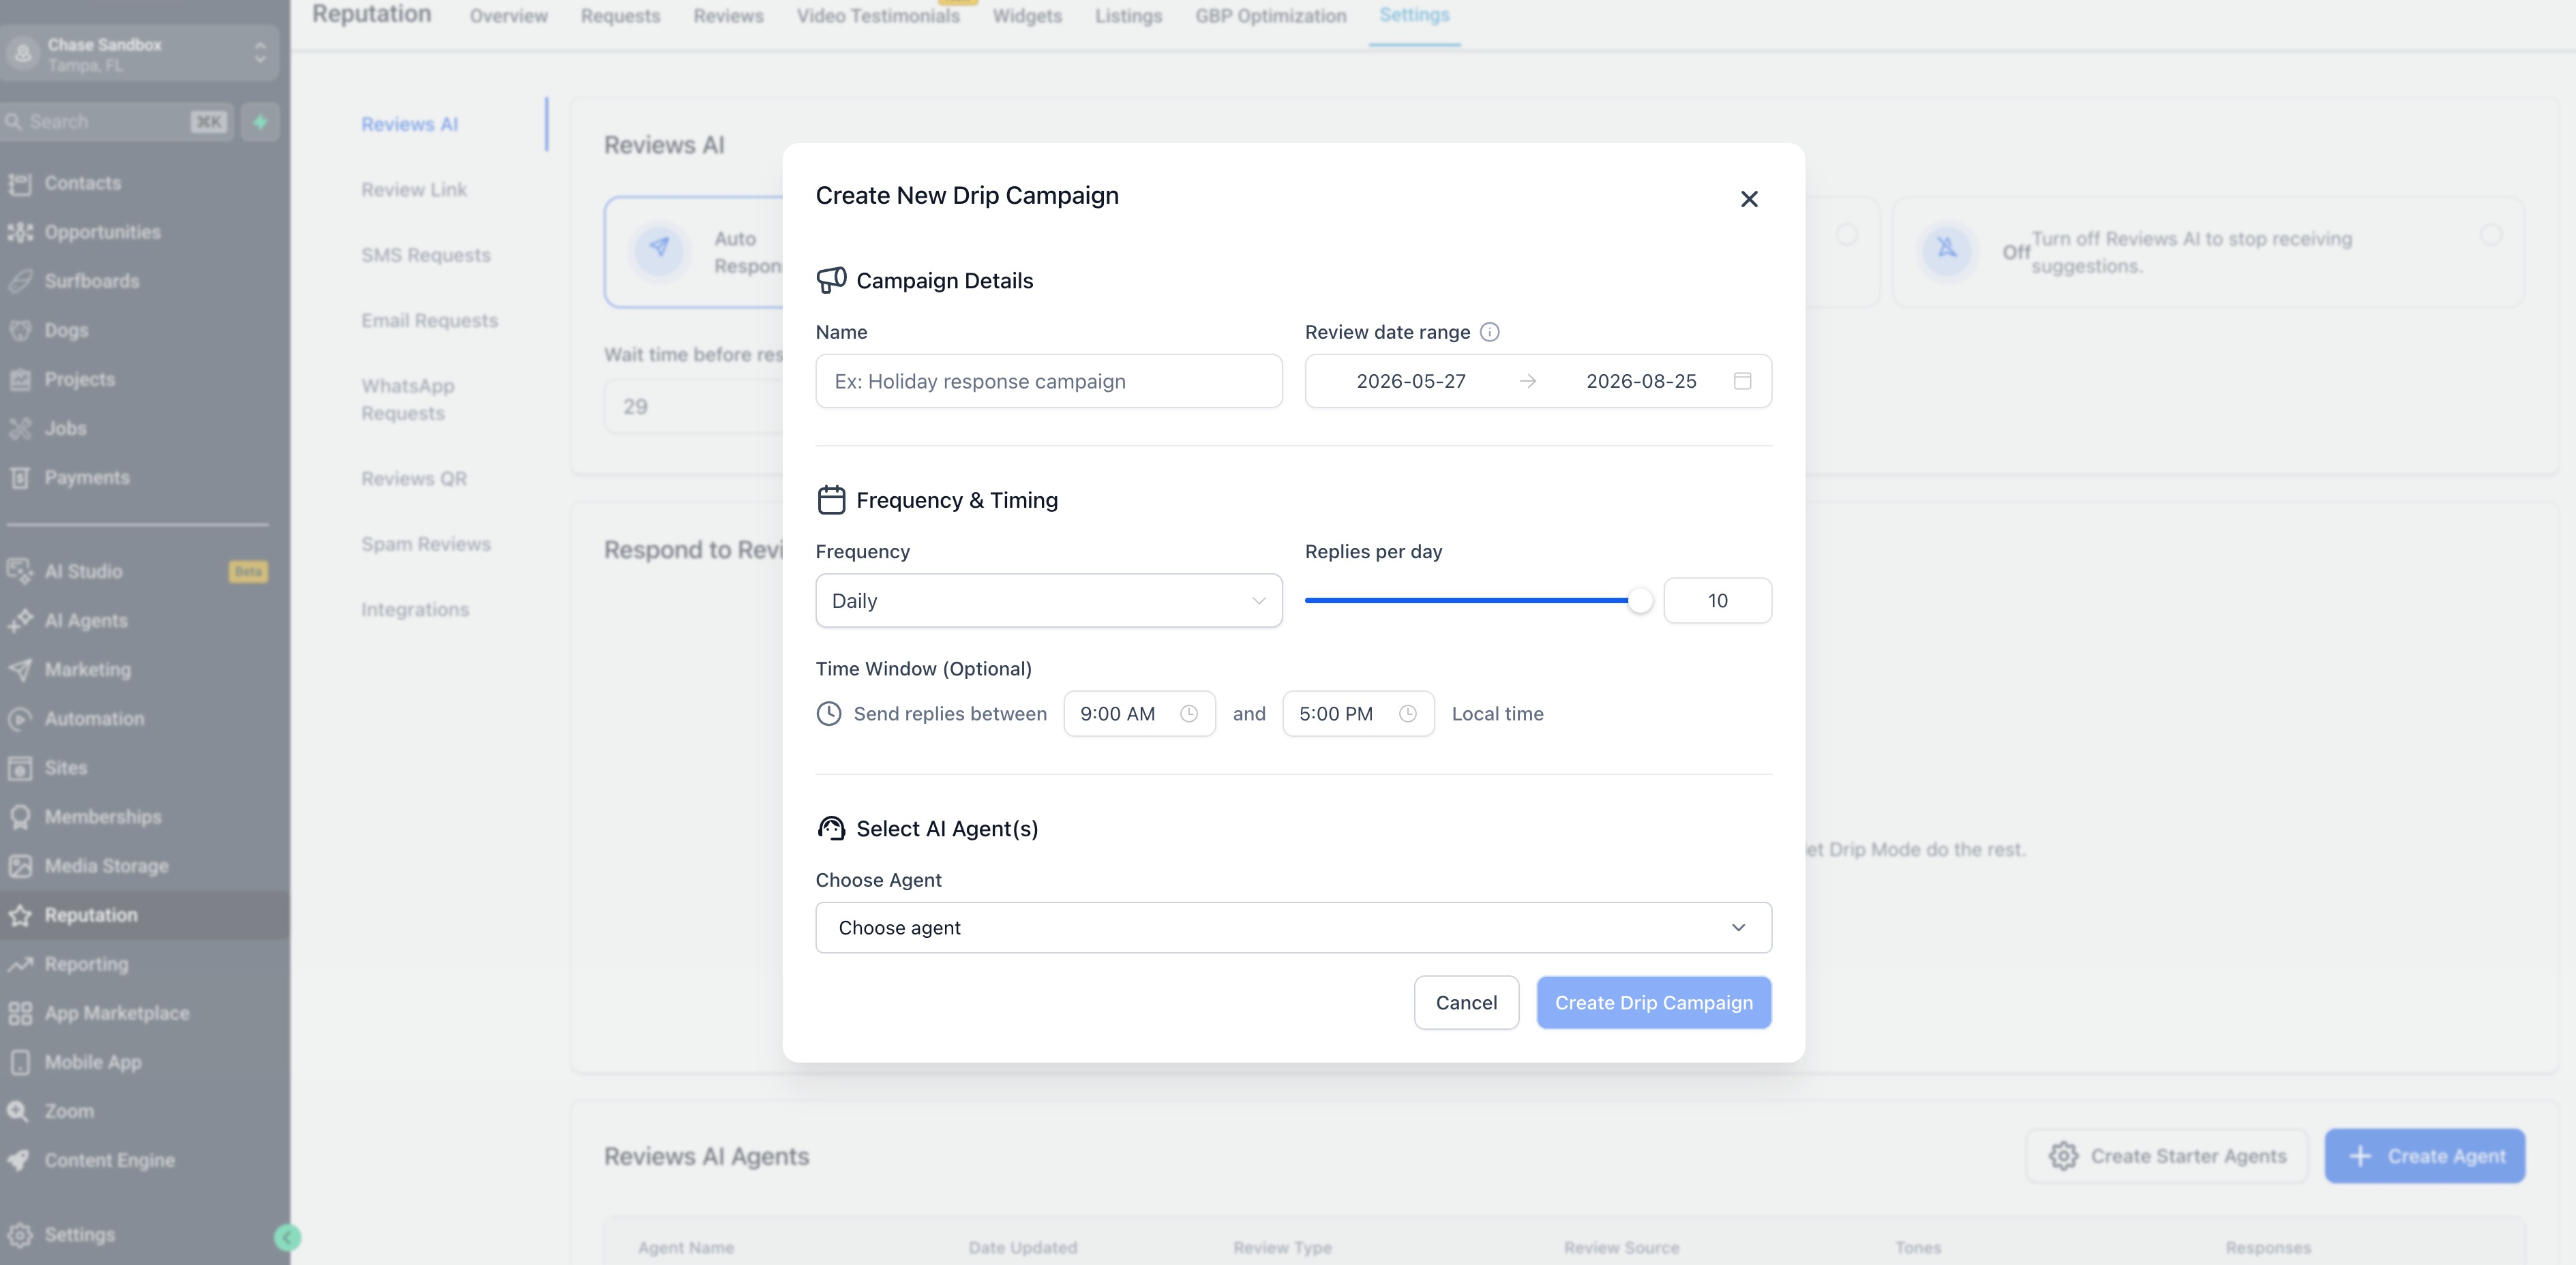Image resolution: width=2576 pixels, height=1265 pixels.
Task: Click the Create Agent button
Action: click(2425, 1157)
